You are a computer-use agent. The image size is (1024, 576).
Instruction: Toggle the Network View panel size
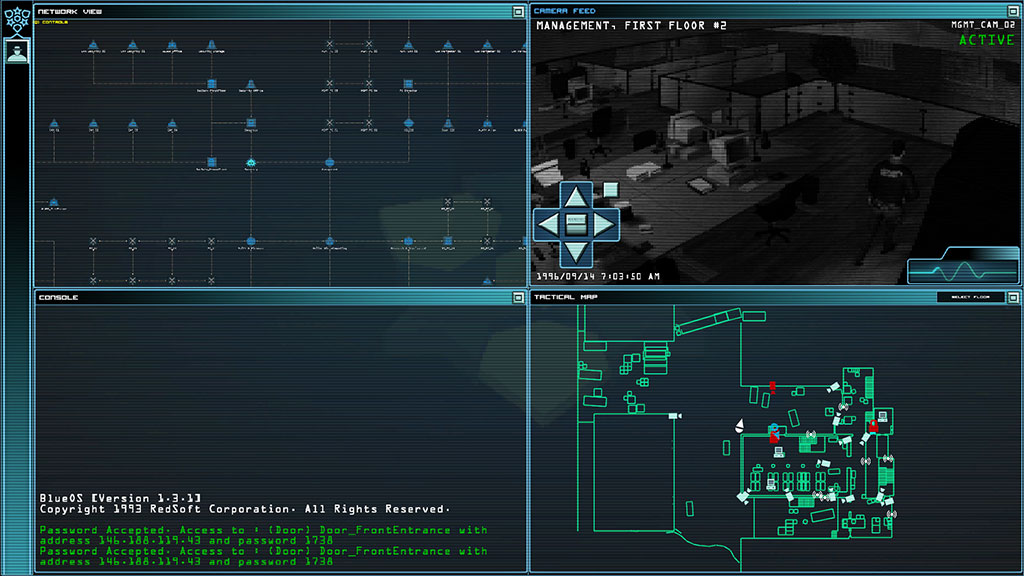(x=517, y=12)
